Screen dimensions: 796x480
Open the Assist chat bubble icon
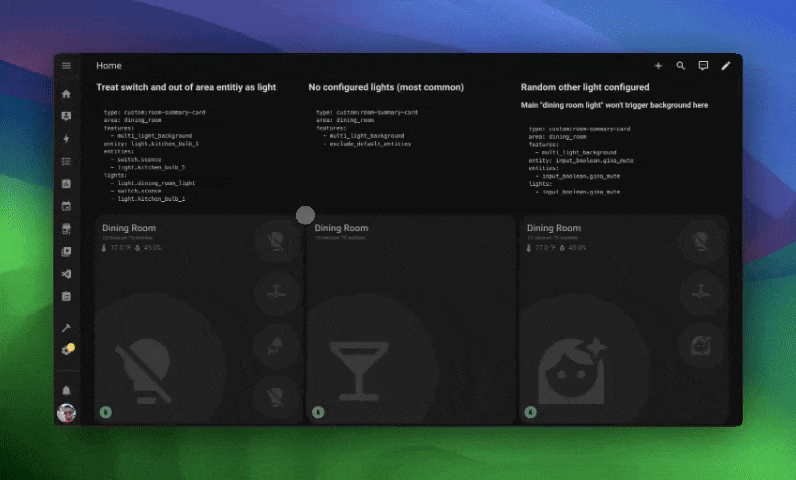click(703, 66)
